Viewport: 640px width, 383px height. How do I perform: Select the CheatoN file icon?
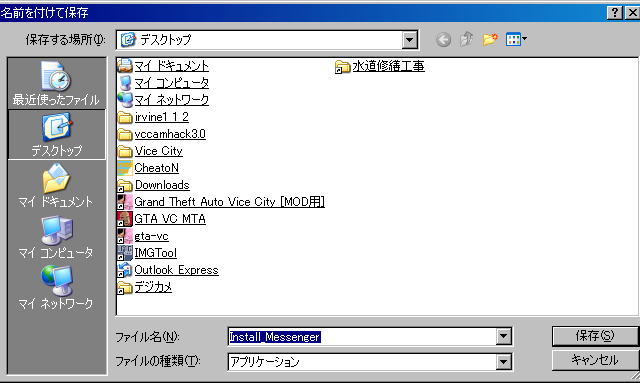[125, 168]
